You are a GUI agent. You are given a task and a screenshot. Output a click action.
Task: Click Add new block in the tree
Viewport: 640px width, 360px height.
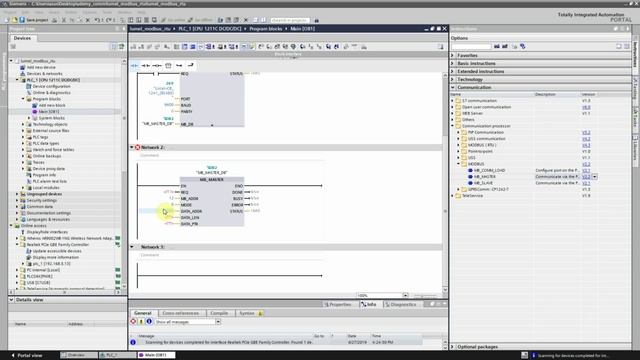point(52,105)
